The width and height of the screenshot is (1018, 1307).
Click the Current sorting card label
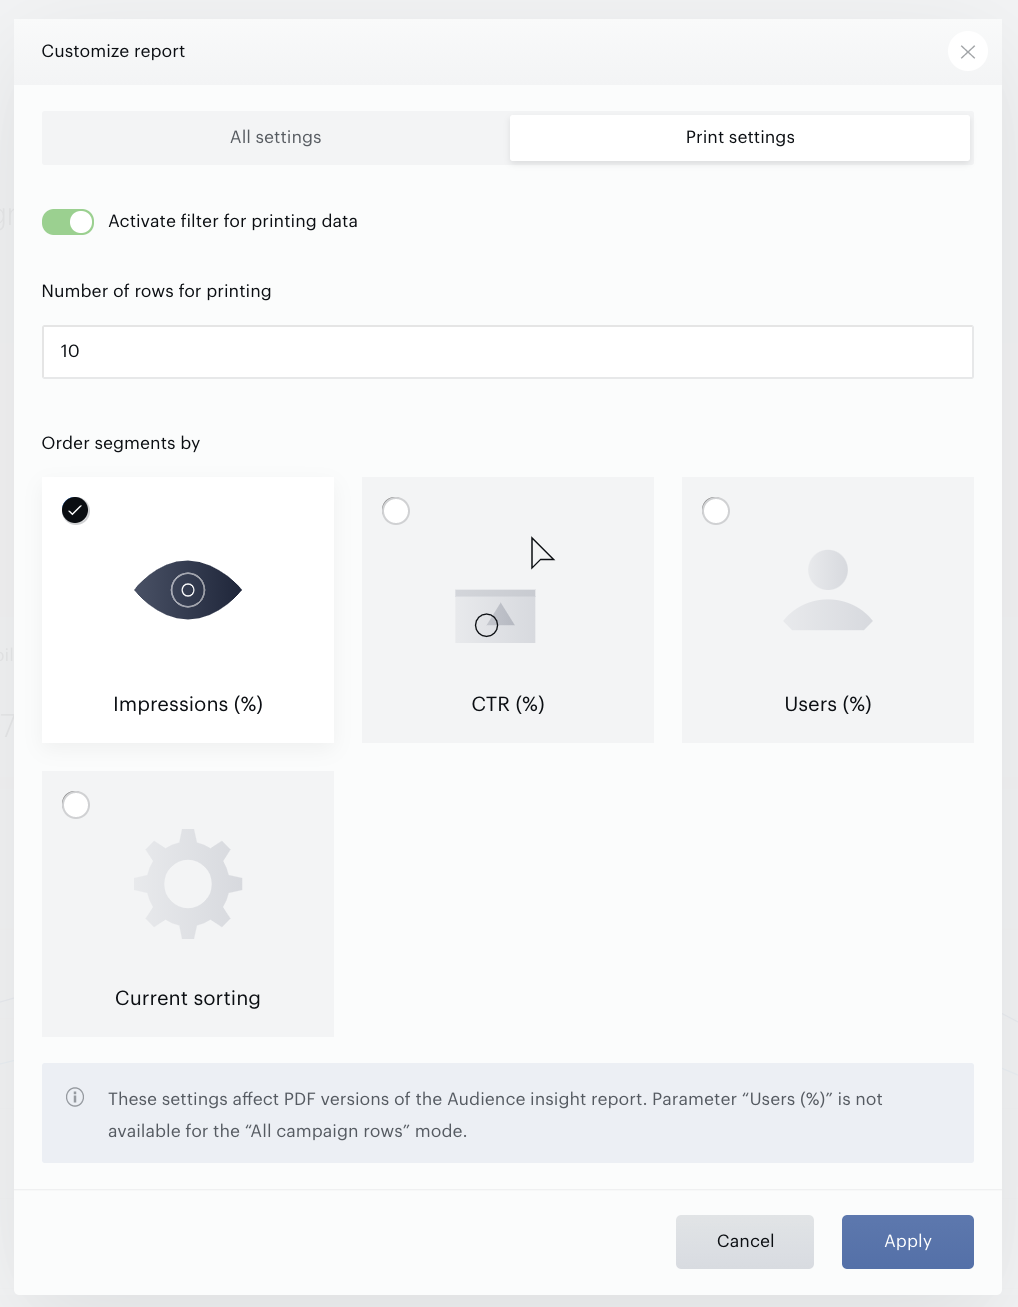point(188,998)
